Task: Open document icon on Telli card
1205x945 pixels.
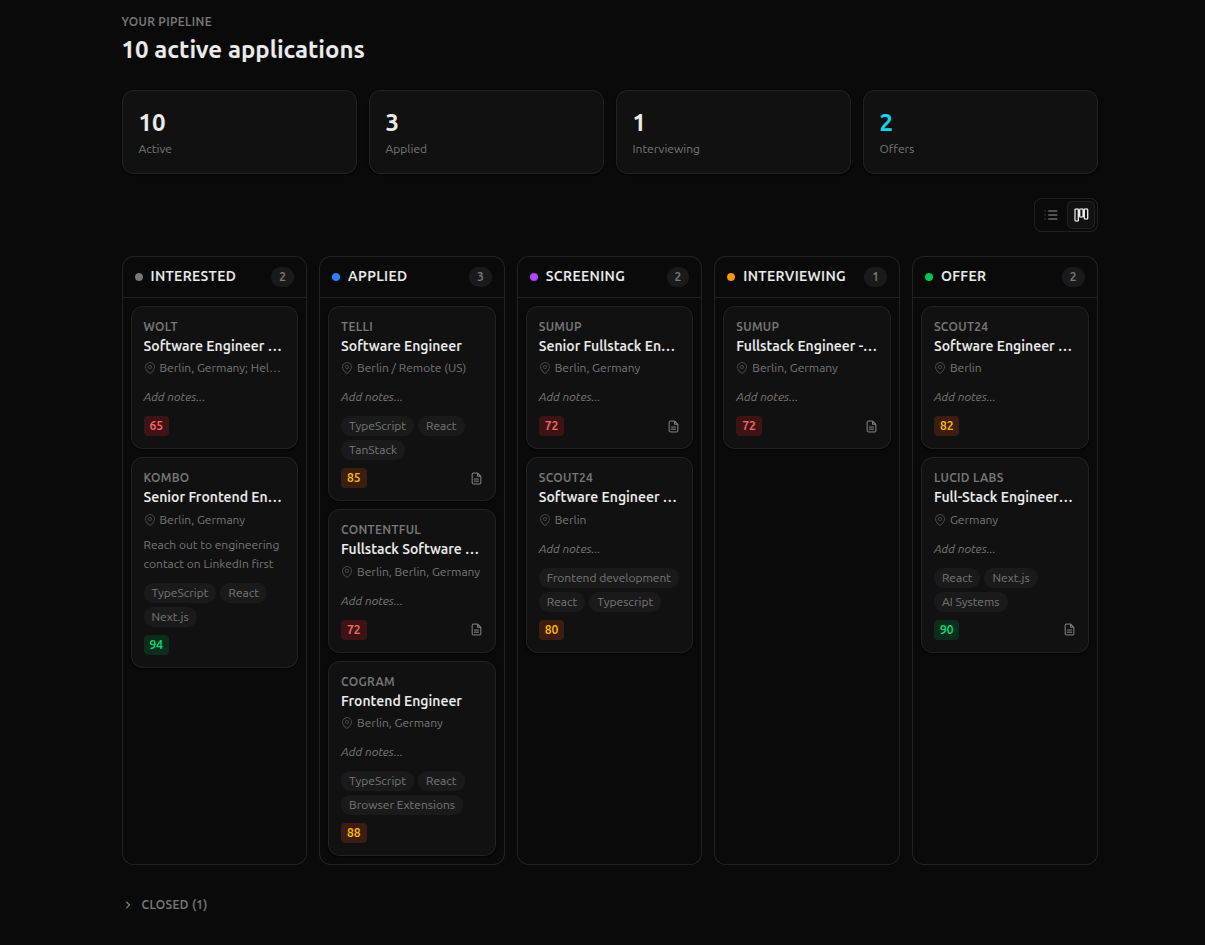Action: tap(476, 478)
